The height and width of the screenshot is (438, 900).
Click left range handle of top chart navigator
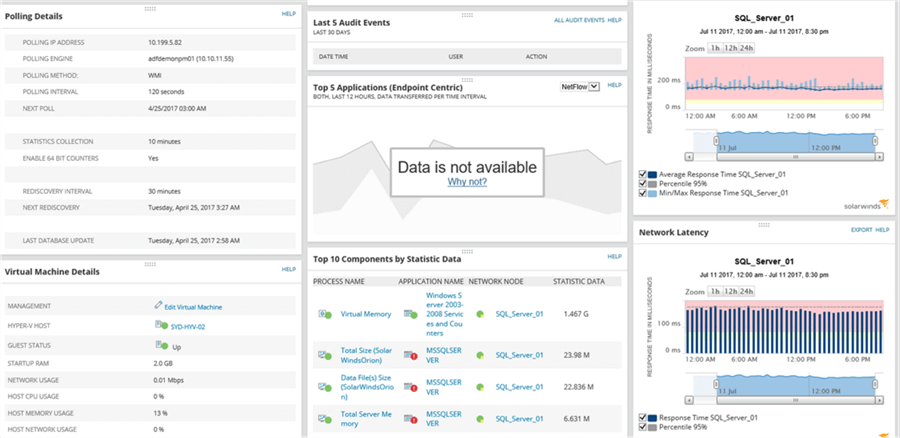coord(716,142)
